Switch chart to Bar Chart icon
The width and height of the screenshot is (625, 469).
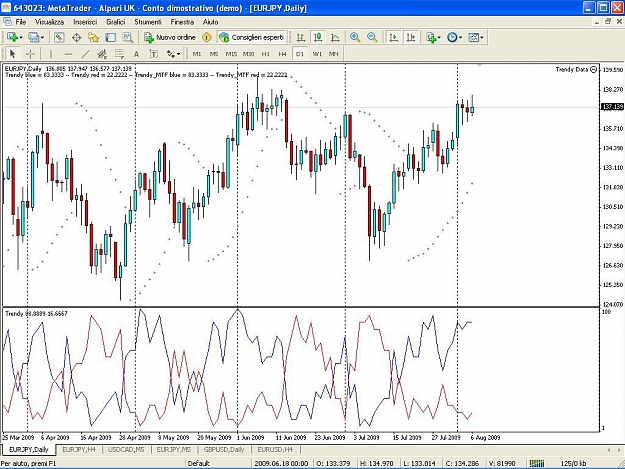click(x=301, y=37)
